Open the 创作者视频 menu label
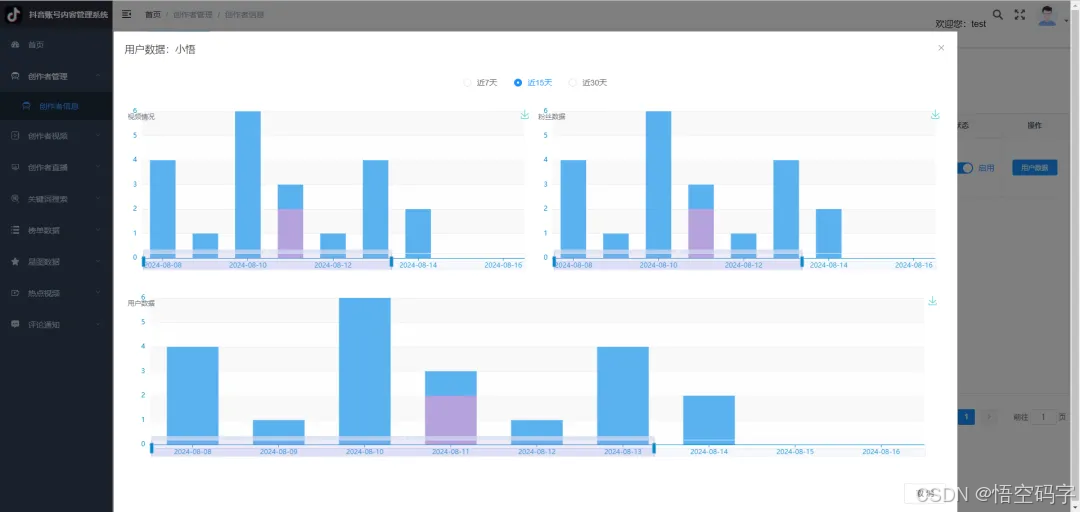This screenshot has width=1080, height=512. click(48, 136)
